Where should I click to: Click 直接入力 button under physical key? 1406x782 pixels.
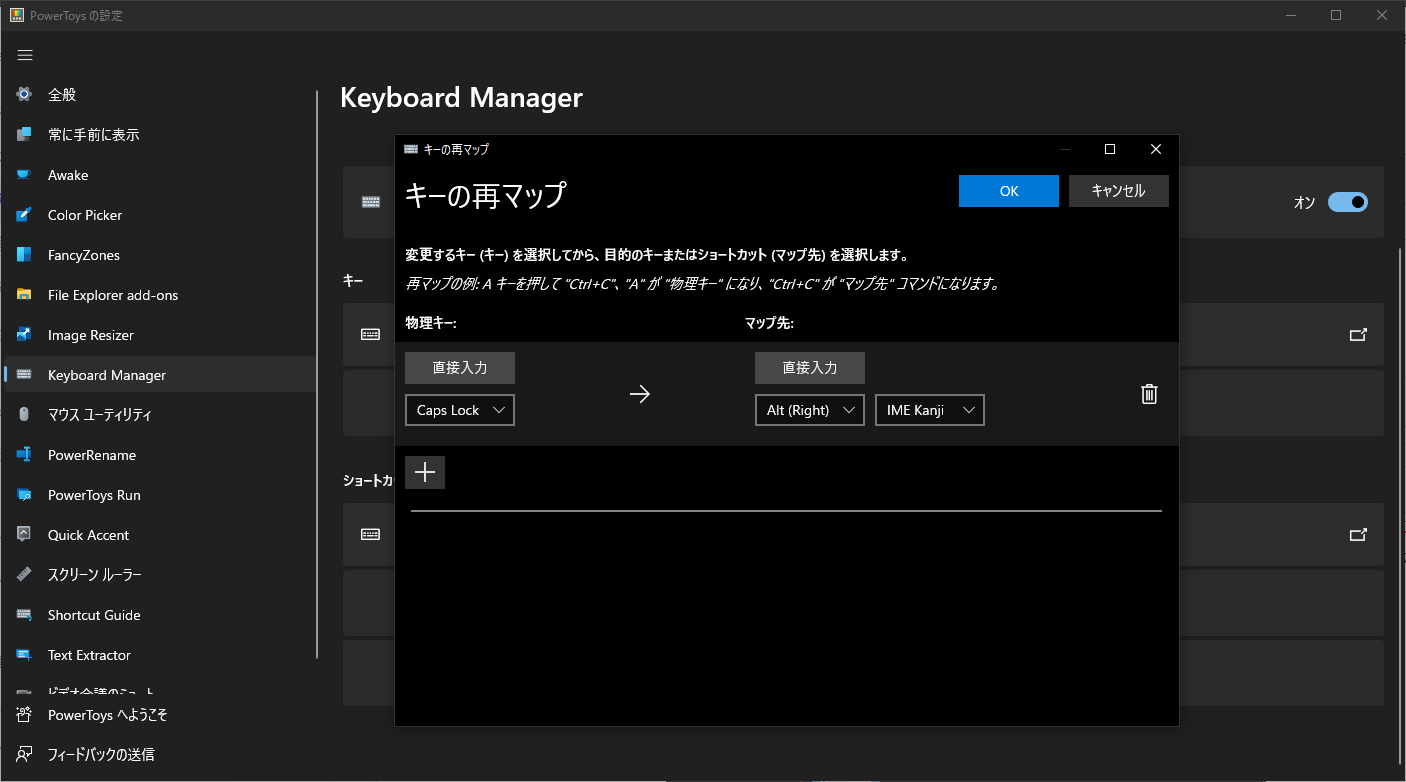tap(460, 368)
